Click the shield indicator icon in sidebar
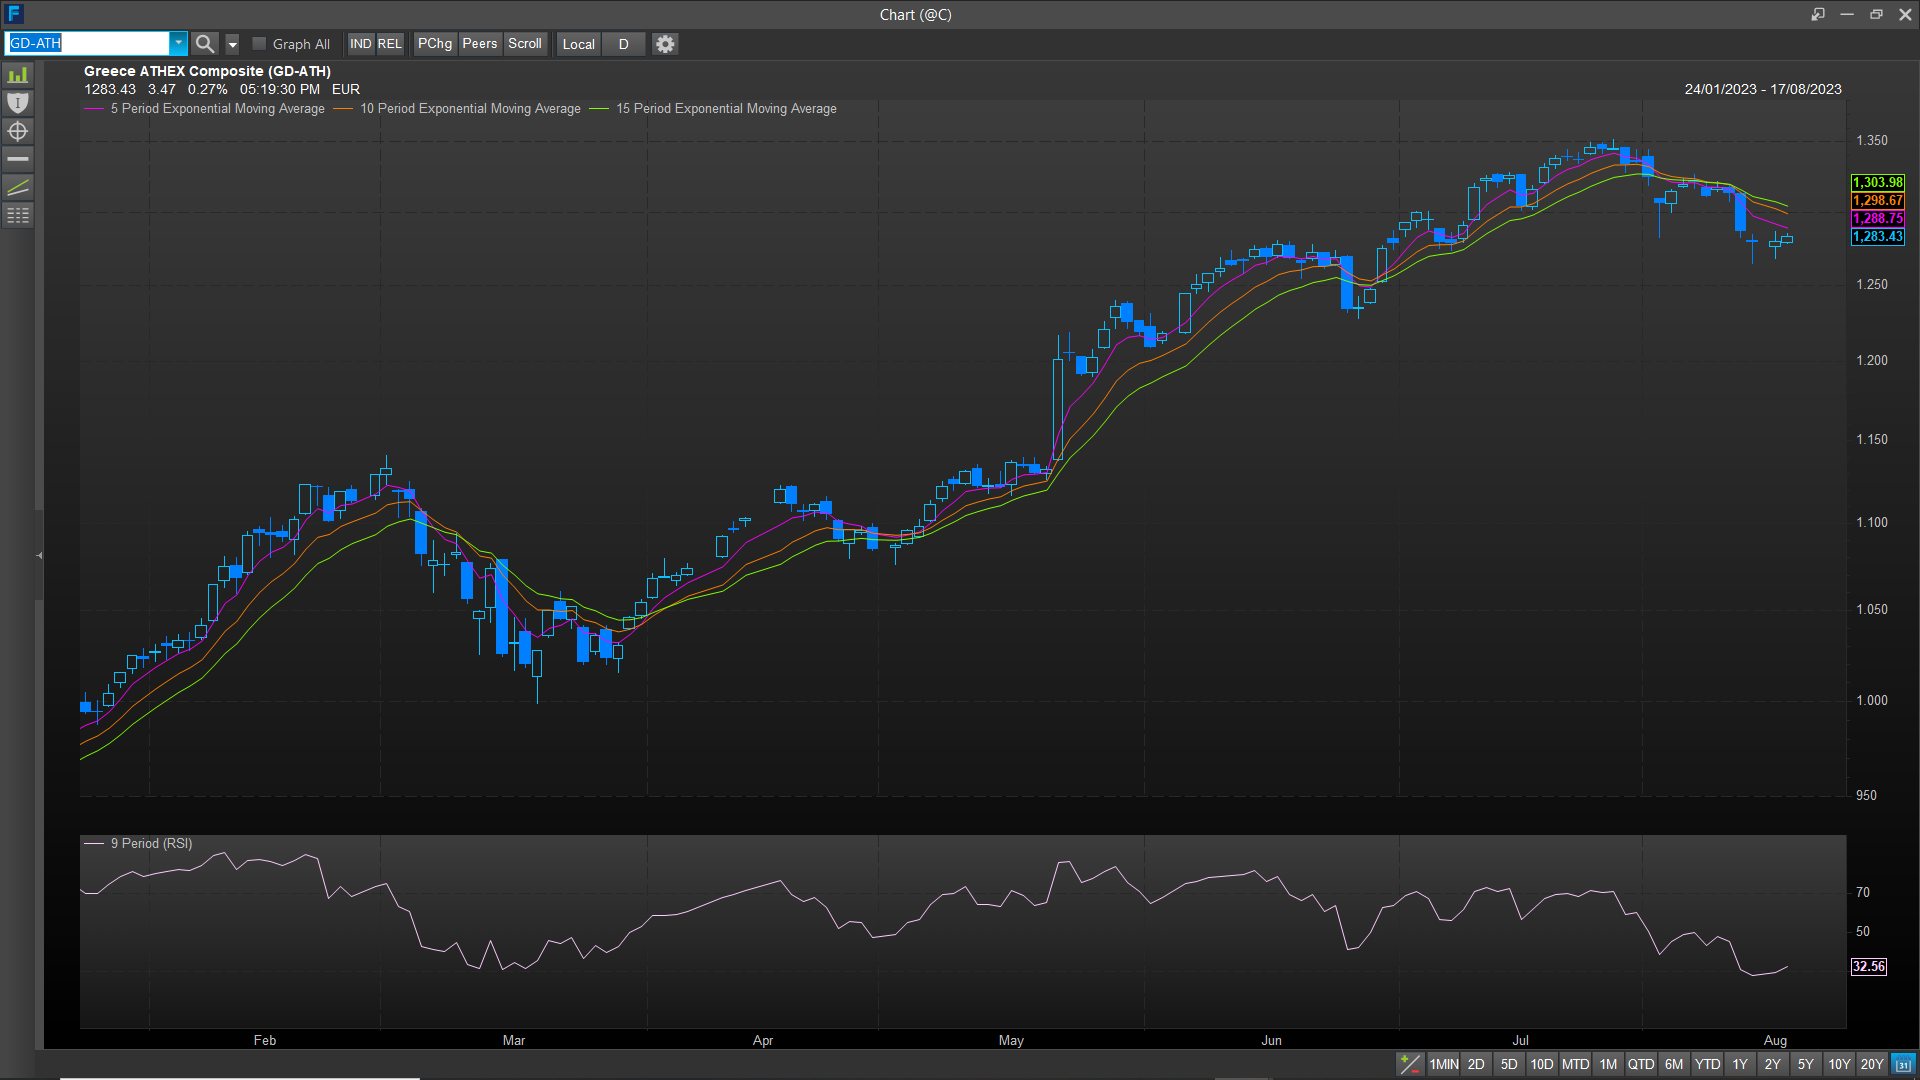The width and height of the screenshot is (1920, 1080). 18,103
